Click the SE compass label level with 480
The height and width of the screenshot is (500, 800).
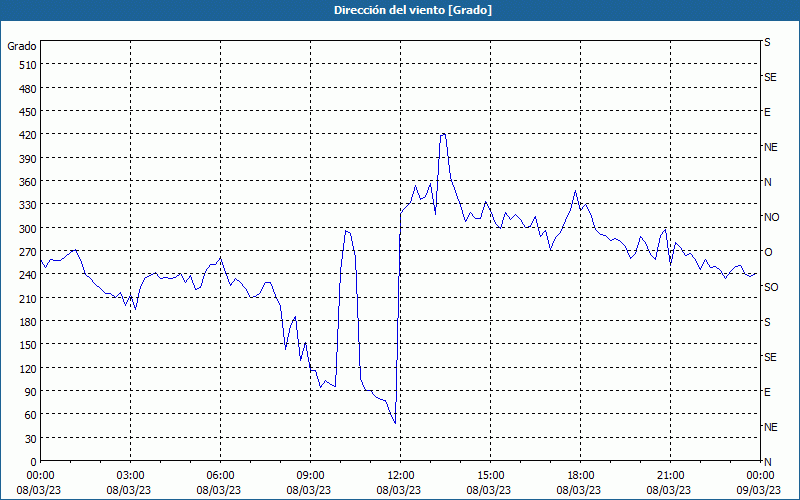[x=770, y=77]
